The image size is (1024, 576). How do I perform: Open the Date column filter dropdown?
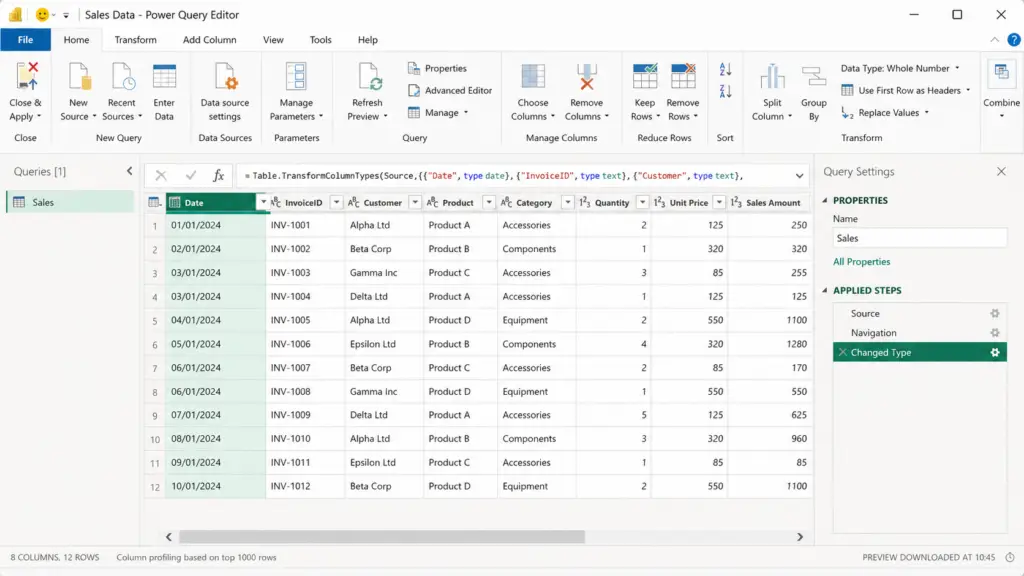pyautogui.click(x=263, y=202)
